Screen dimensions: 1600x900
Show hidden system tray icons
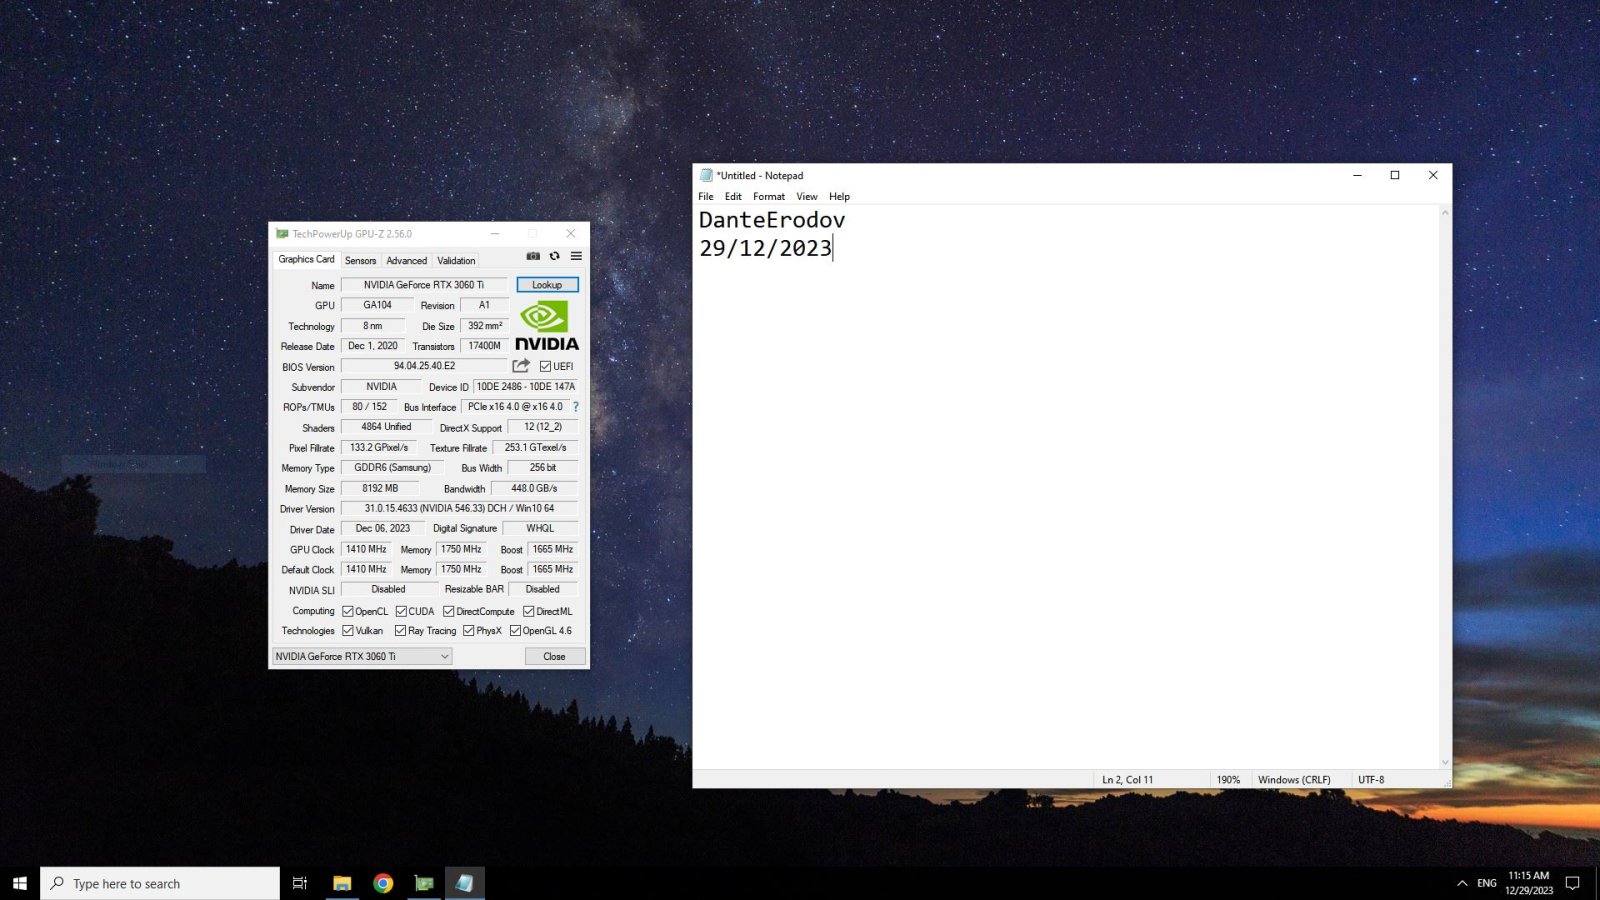1462,883
